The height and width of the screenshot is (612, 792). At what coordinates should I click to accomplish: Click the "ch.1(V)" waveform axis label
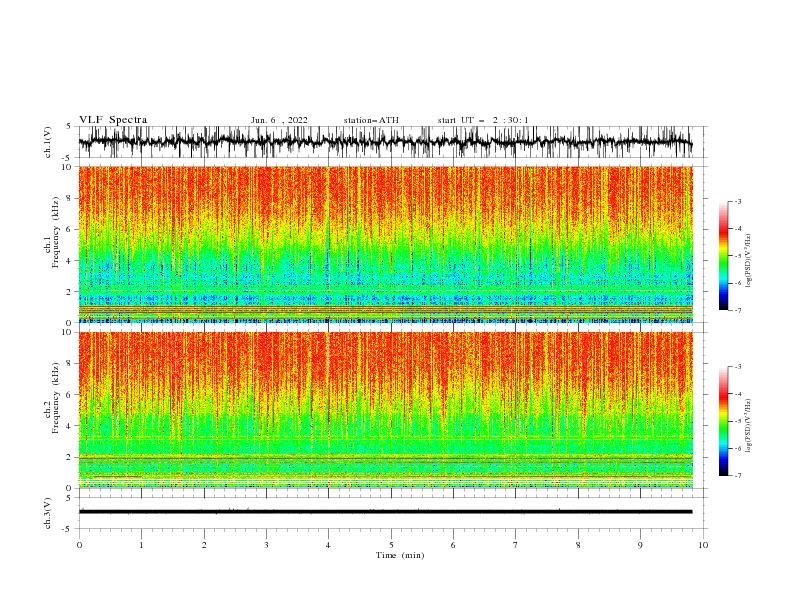(x=48, y=142)
